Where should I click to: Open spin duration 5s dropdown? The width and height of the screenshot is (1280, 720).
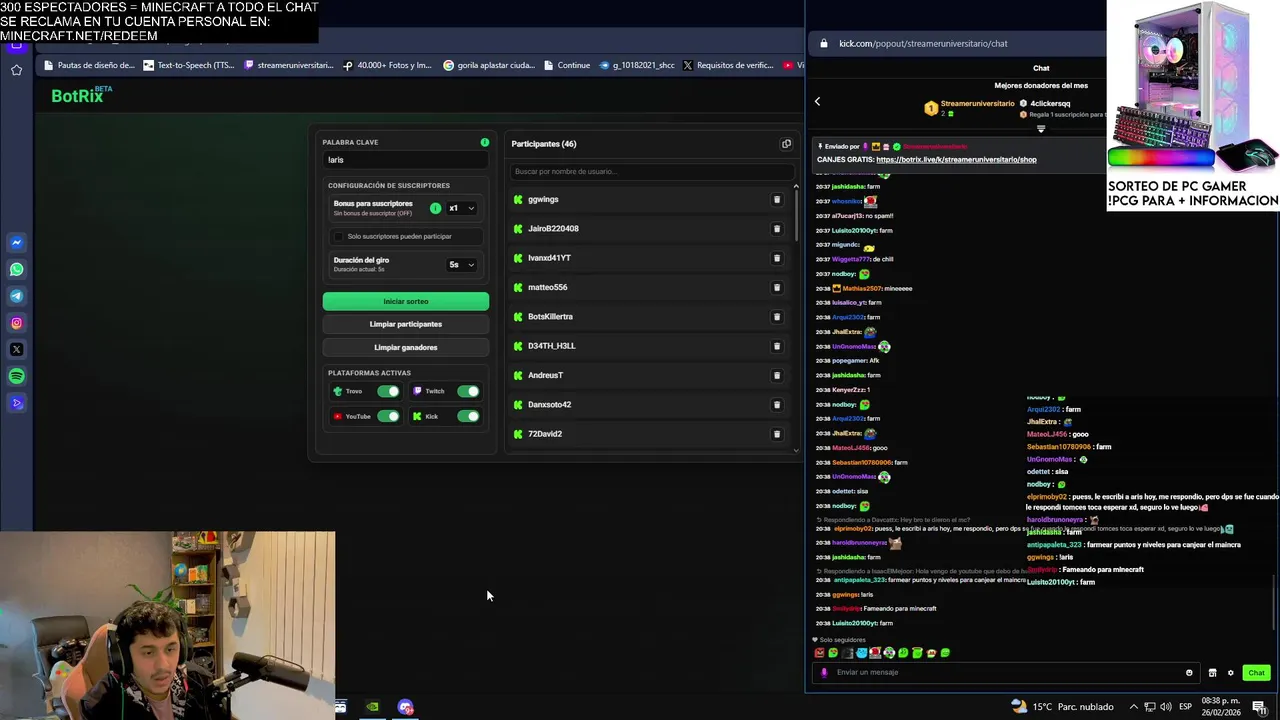click(461, 265)
